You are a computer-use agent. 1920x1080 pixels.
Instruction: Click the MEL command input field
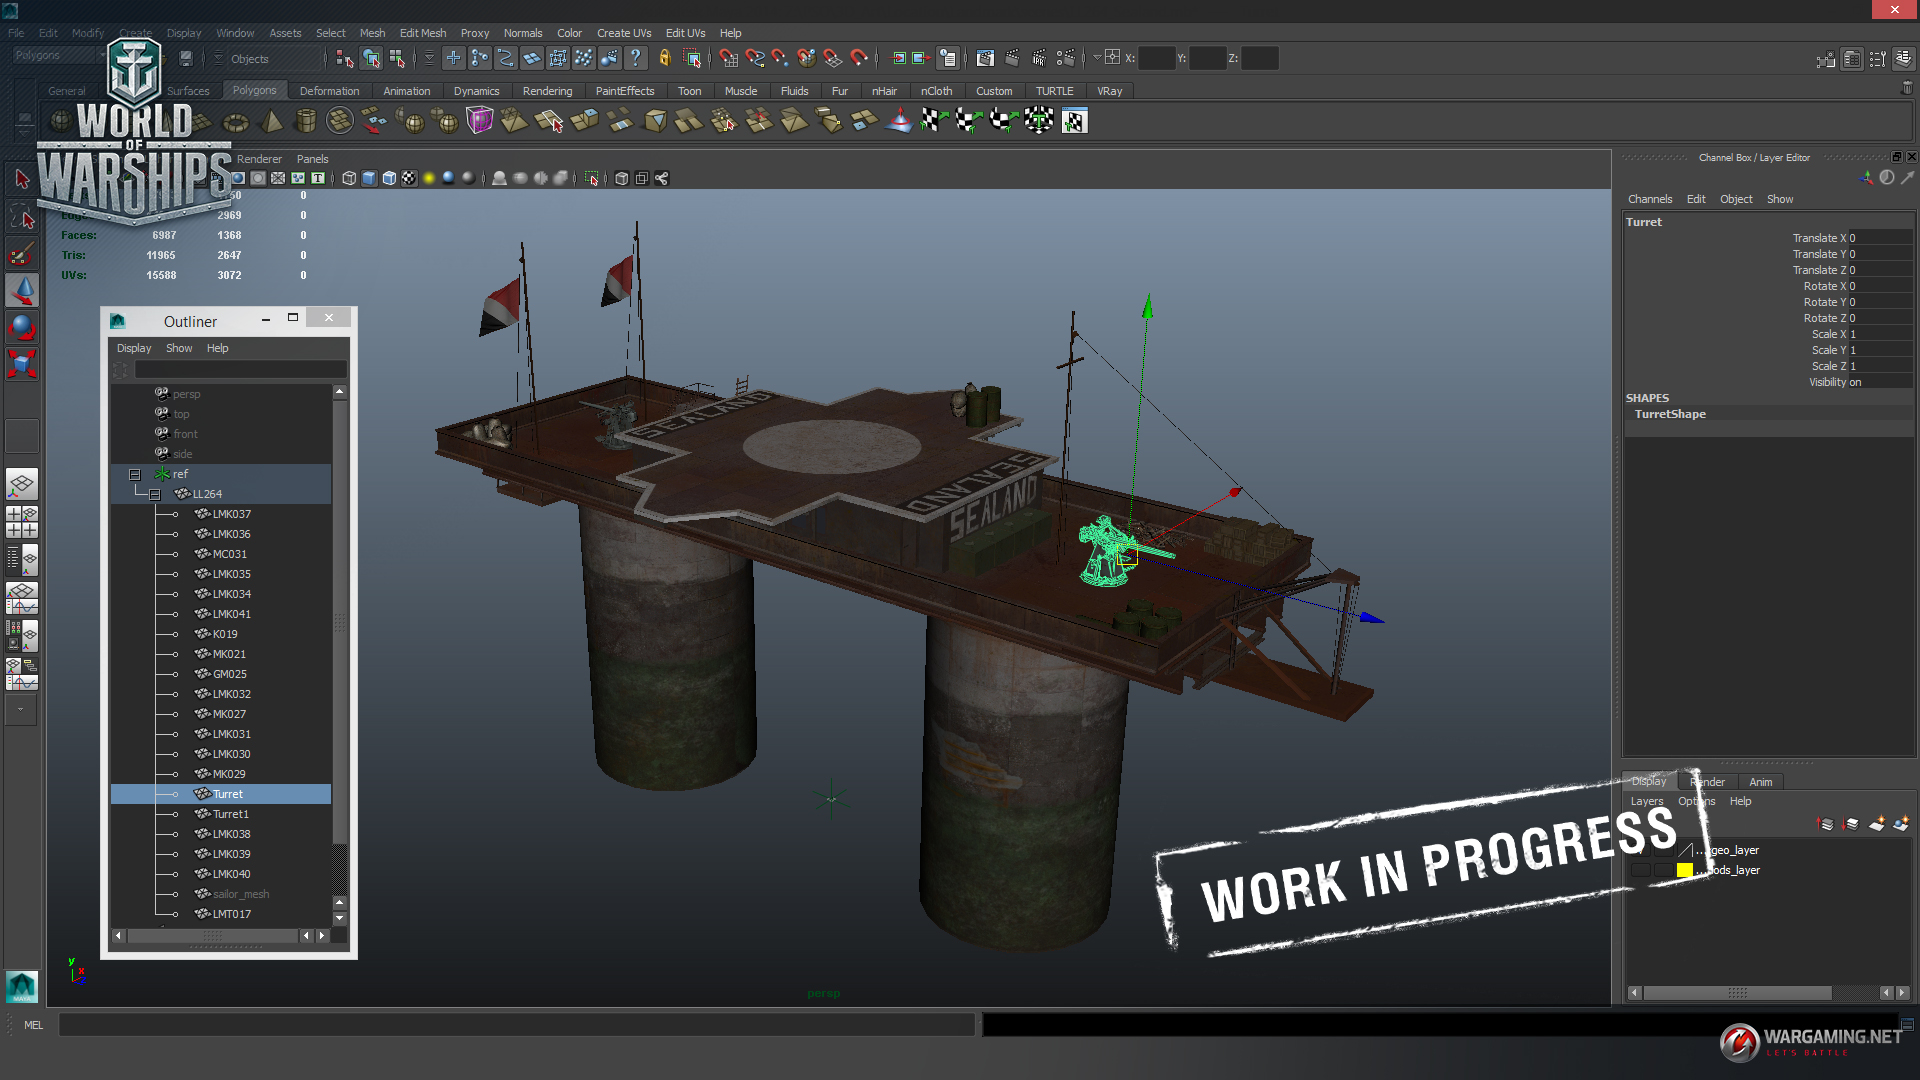(517, 1025)
